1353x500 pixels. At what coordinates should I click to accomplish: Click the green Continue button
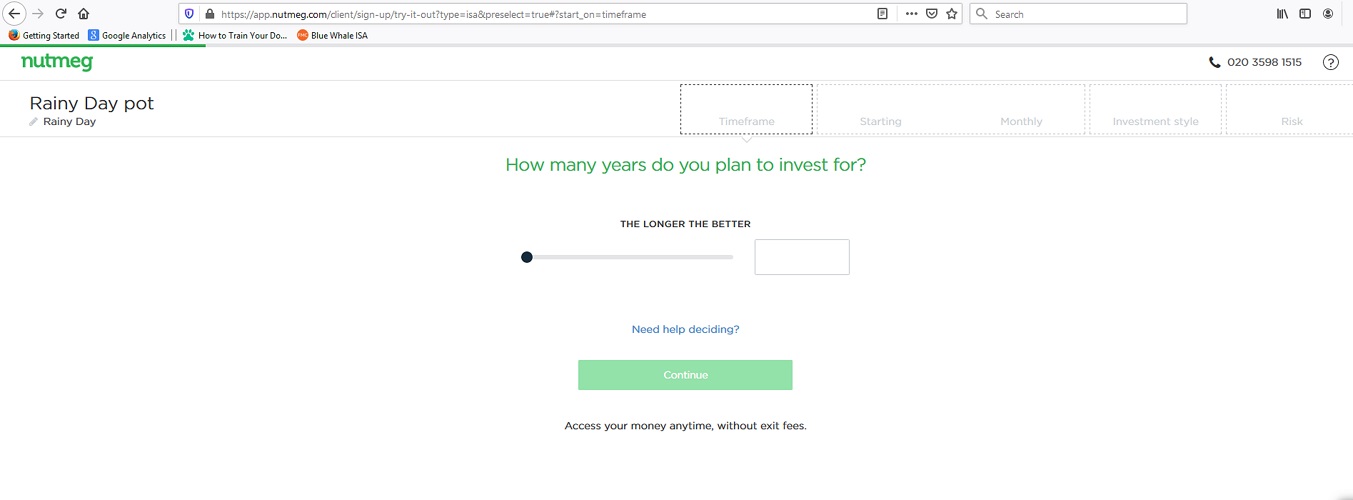tap(685, 375)
